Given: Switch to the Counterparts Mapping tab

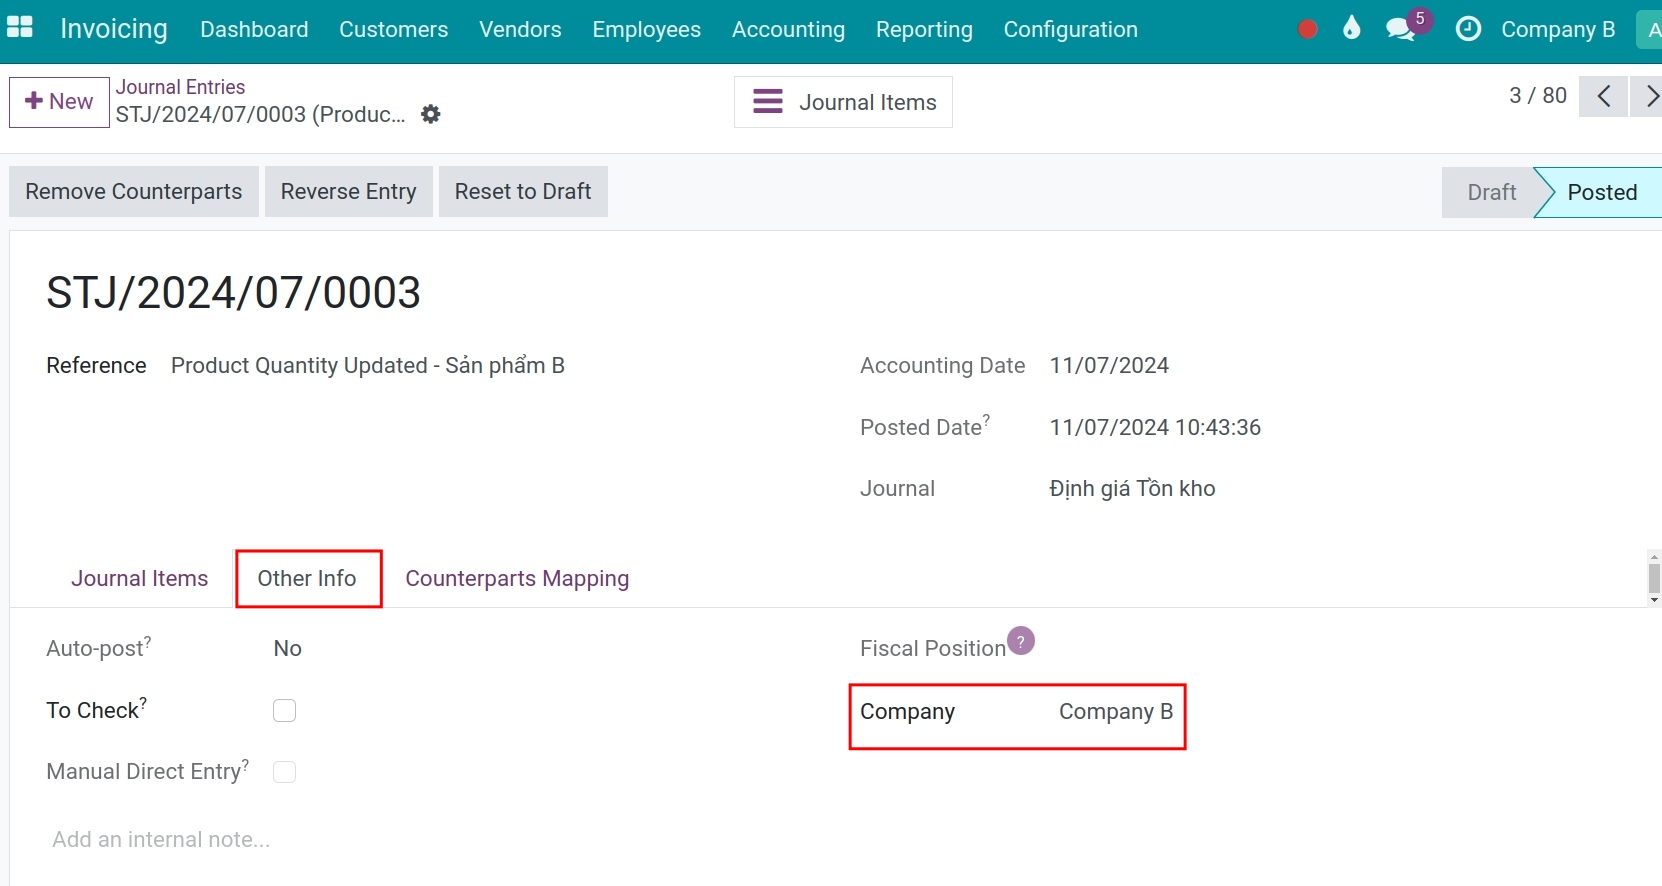Looking at the screenshot, I should pos(517,578).
